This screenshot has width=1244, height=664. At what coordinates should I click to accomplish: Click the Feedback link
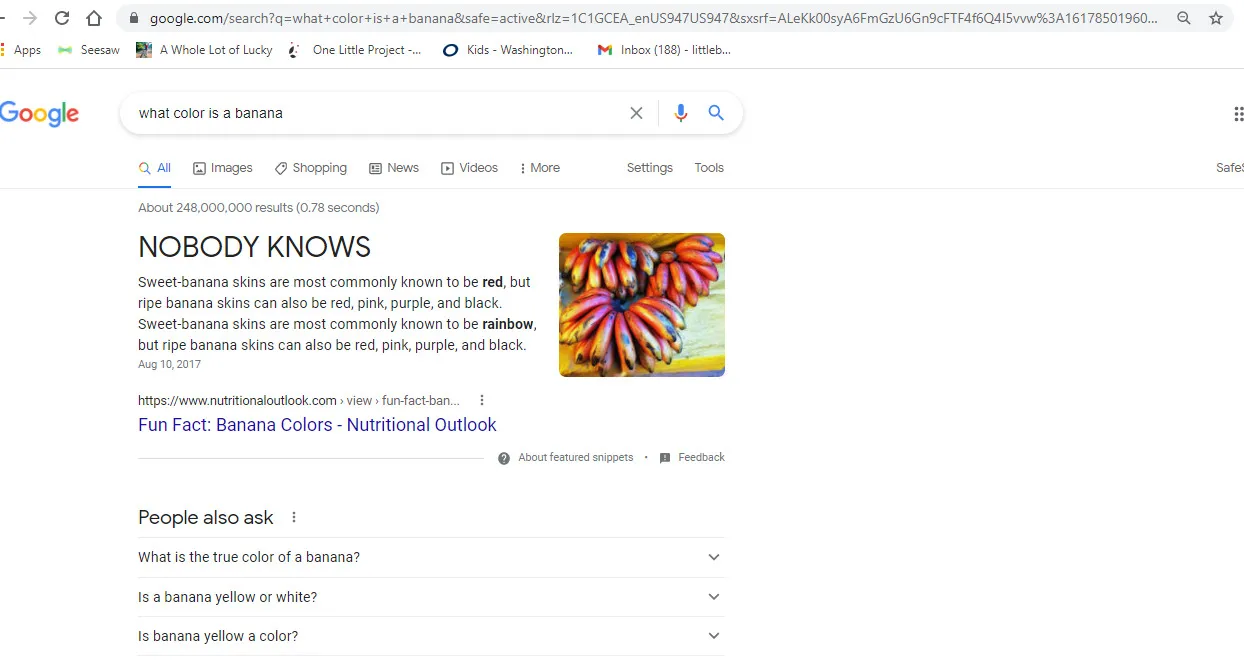[x=701, y=458]
